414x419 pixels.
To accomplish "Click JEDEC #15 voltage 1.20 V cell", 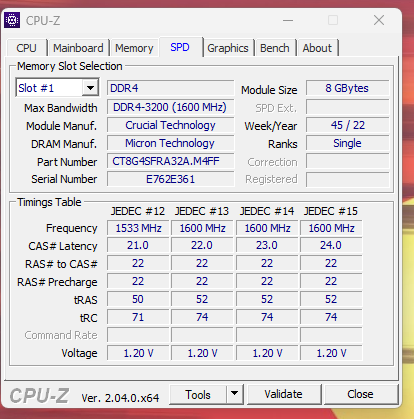I will [331, 353].
